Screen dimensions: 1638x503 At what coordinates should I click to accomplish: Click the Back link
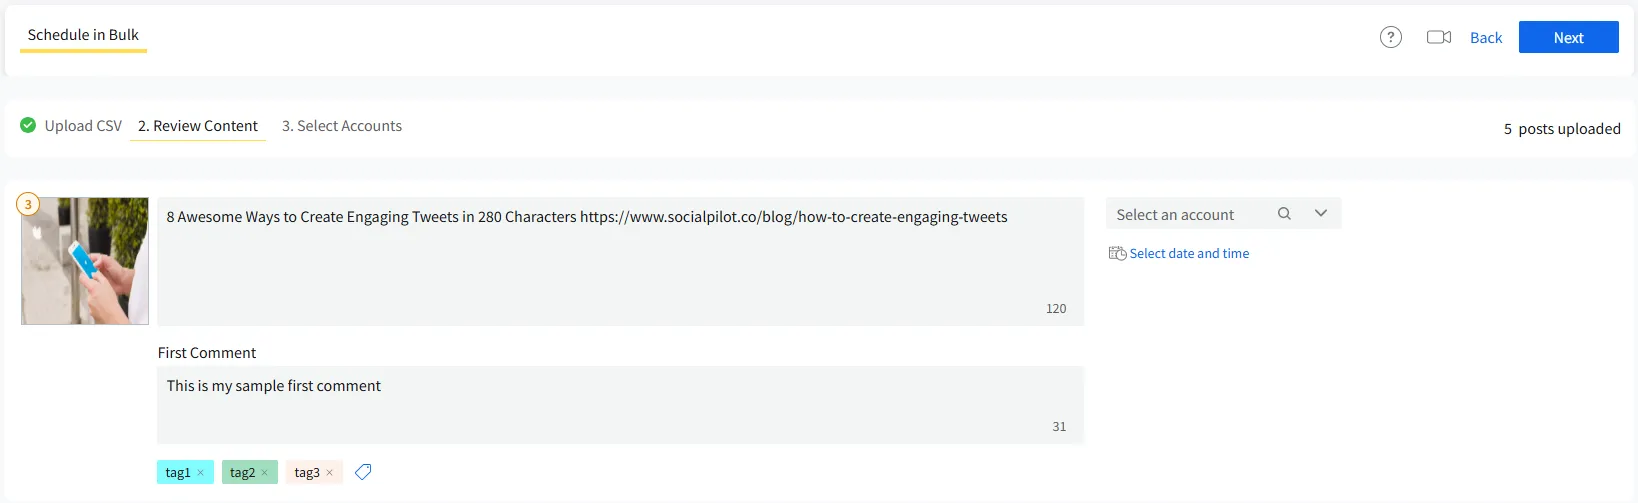tap(1486, 38)
